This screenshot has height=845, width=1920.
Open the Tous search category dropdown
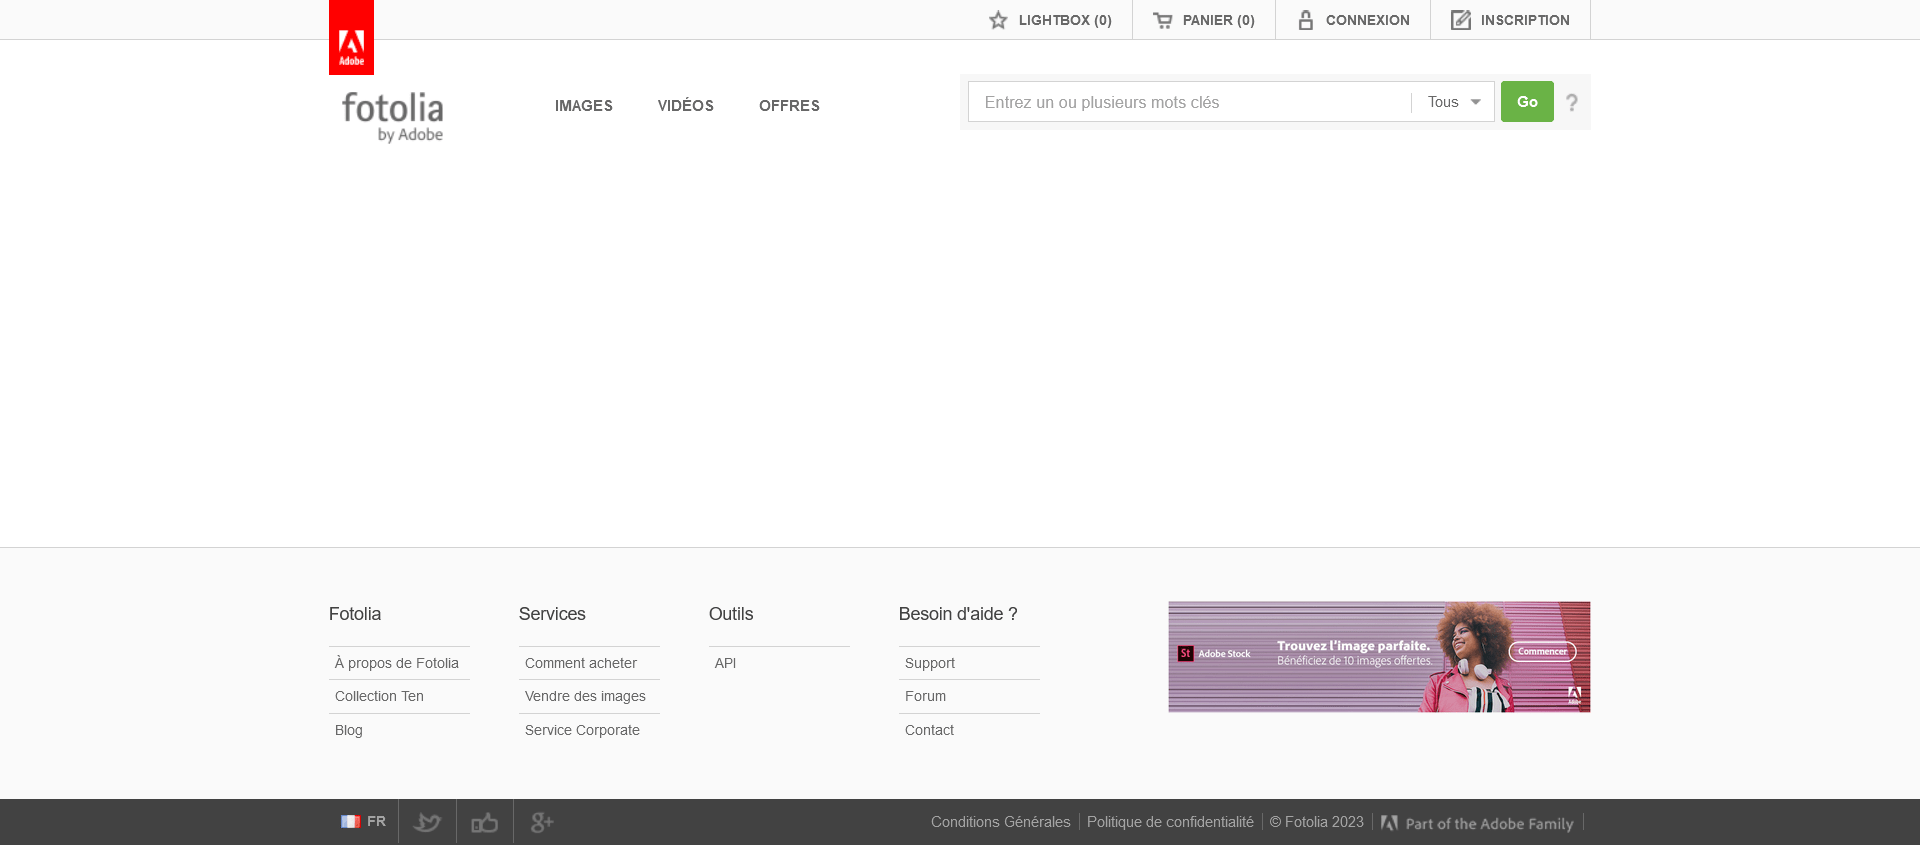pos(1453,102)
